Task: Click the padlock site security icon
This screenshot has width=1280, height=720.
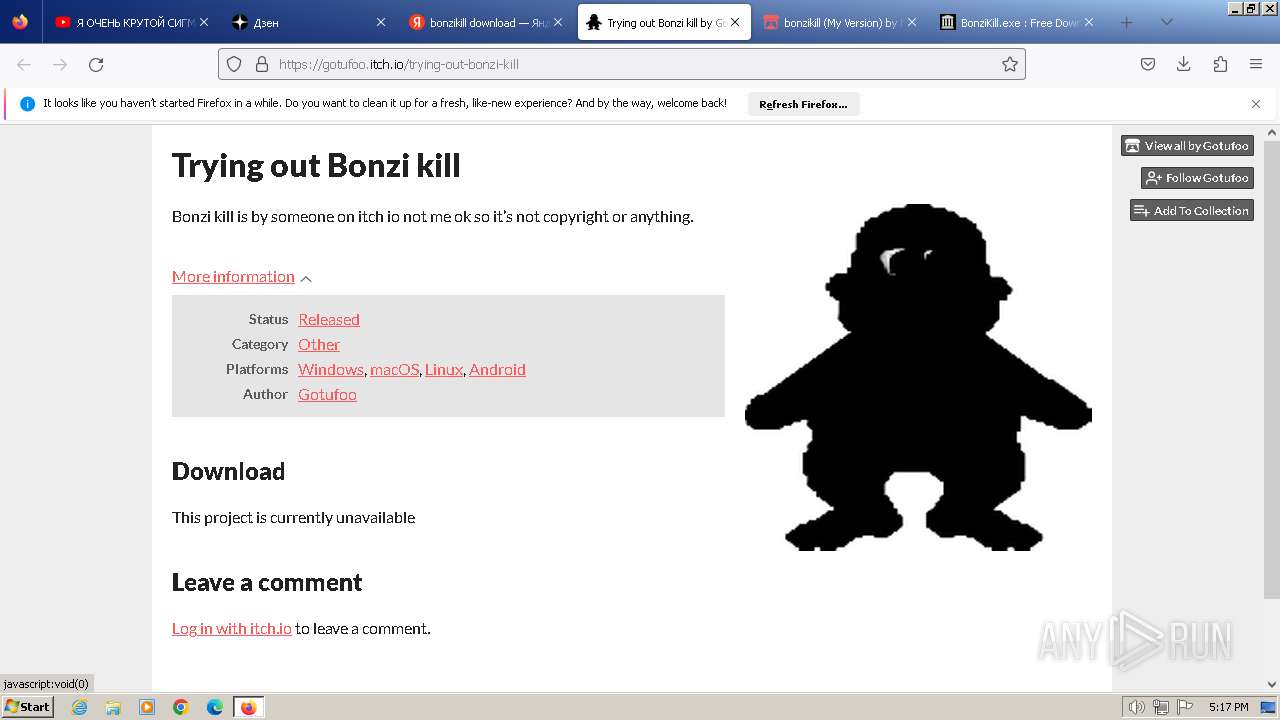Action: [x=262, y=64]
